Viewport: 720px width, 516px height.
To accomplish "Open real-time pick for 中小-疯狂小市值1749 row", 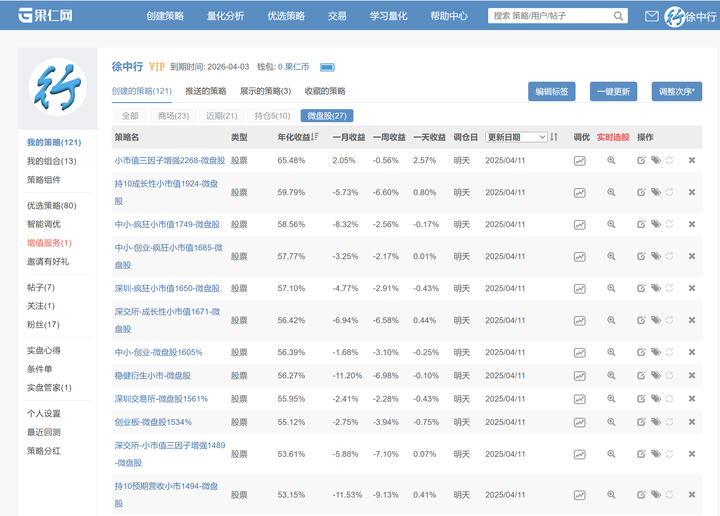I will click(x=611, y=224).
